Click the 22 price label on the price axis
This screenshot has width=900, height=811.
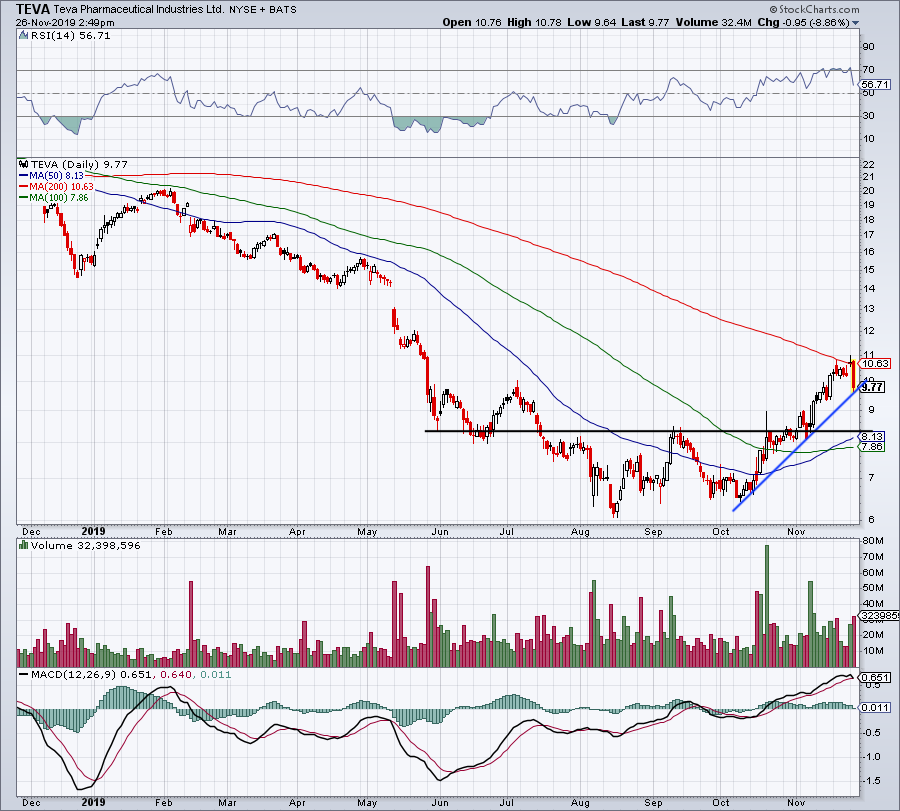(868, 165)
